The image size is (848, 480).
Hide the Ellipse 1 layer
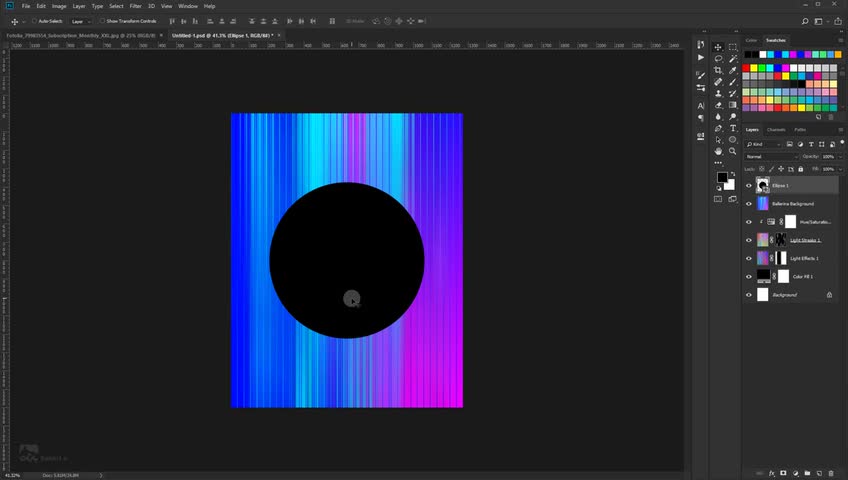click(x=749, y=185)
